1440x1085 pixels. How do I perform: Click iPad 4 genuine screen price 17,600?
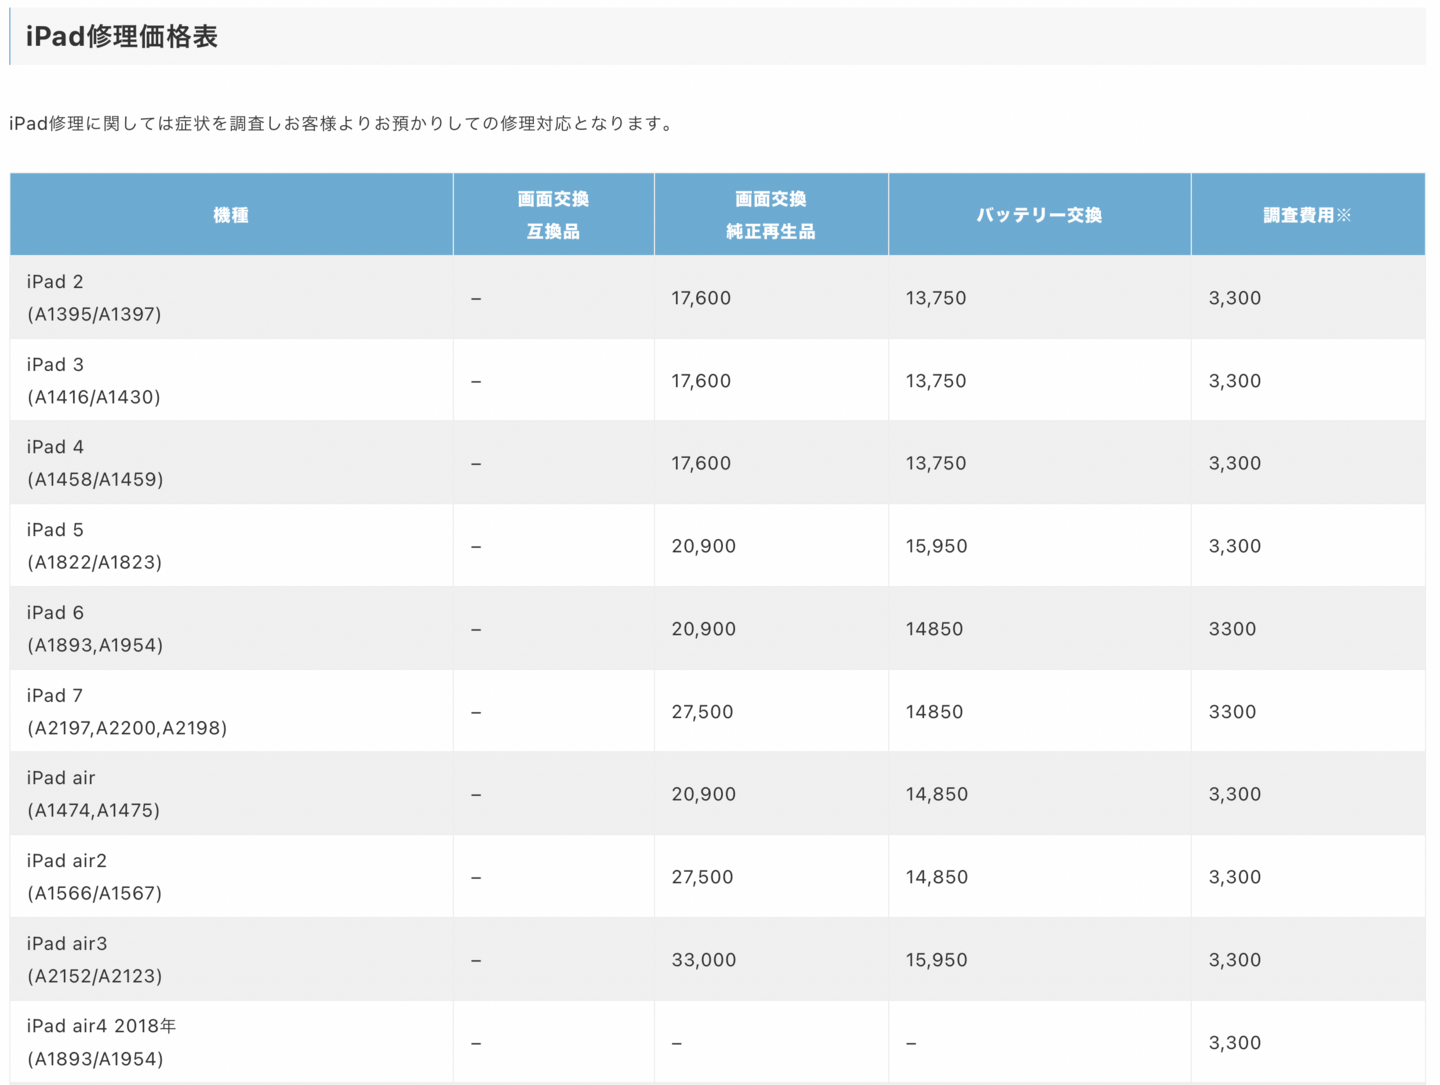701,463
